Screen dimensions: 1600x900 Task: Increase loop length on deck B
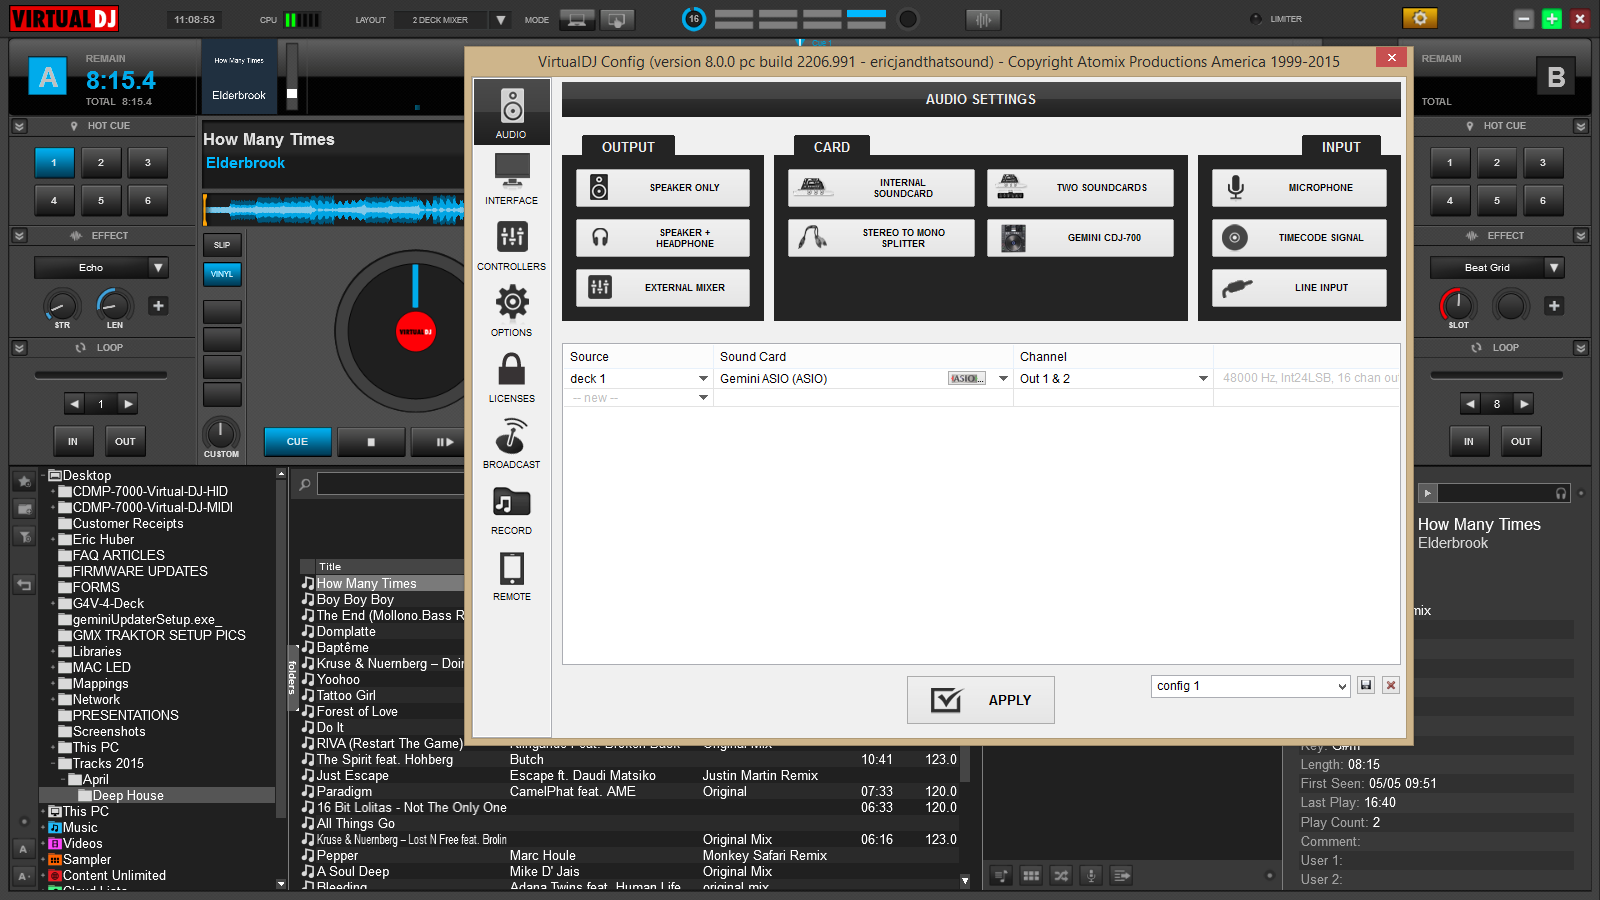pyautogui.click(x=1524, y=404)
